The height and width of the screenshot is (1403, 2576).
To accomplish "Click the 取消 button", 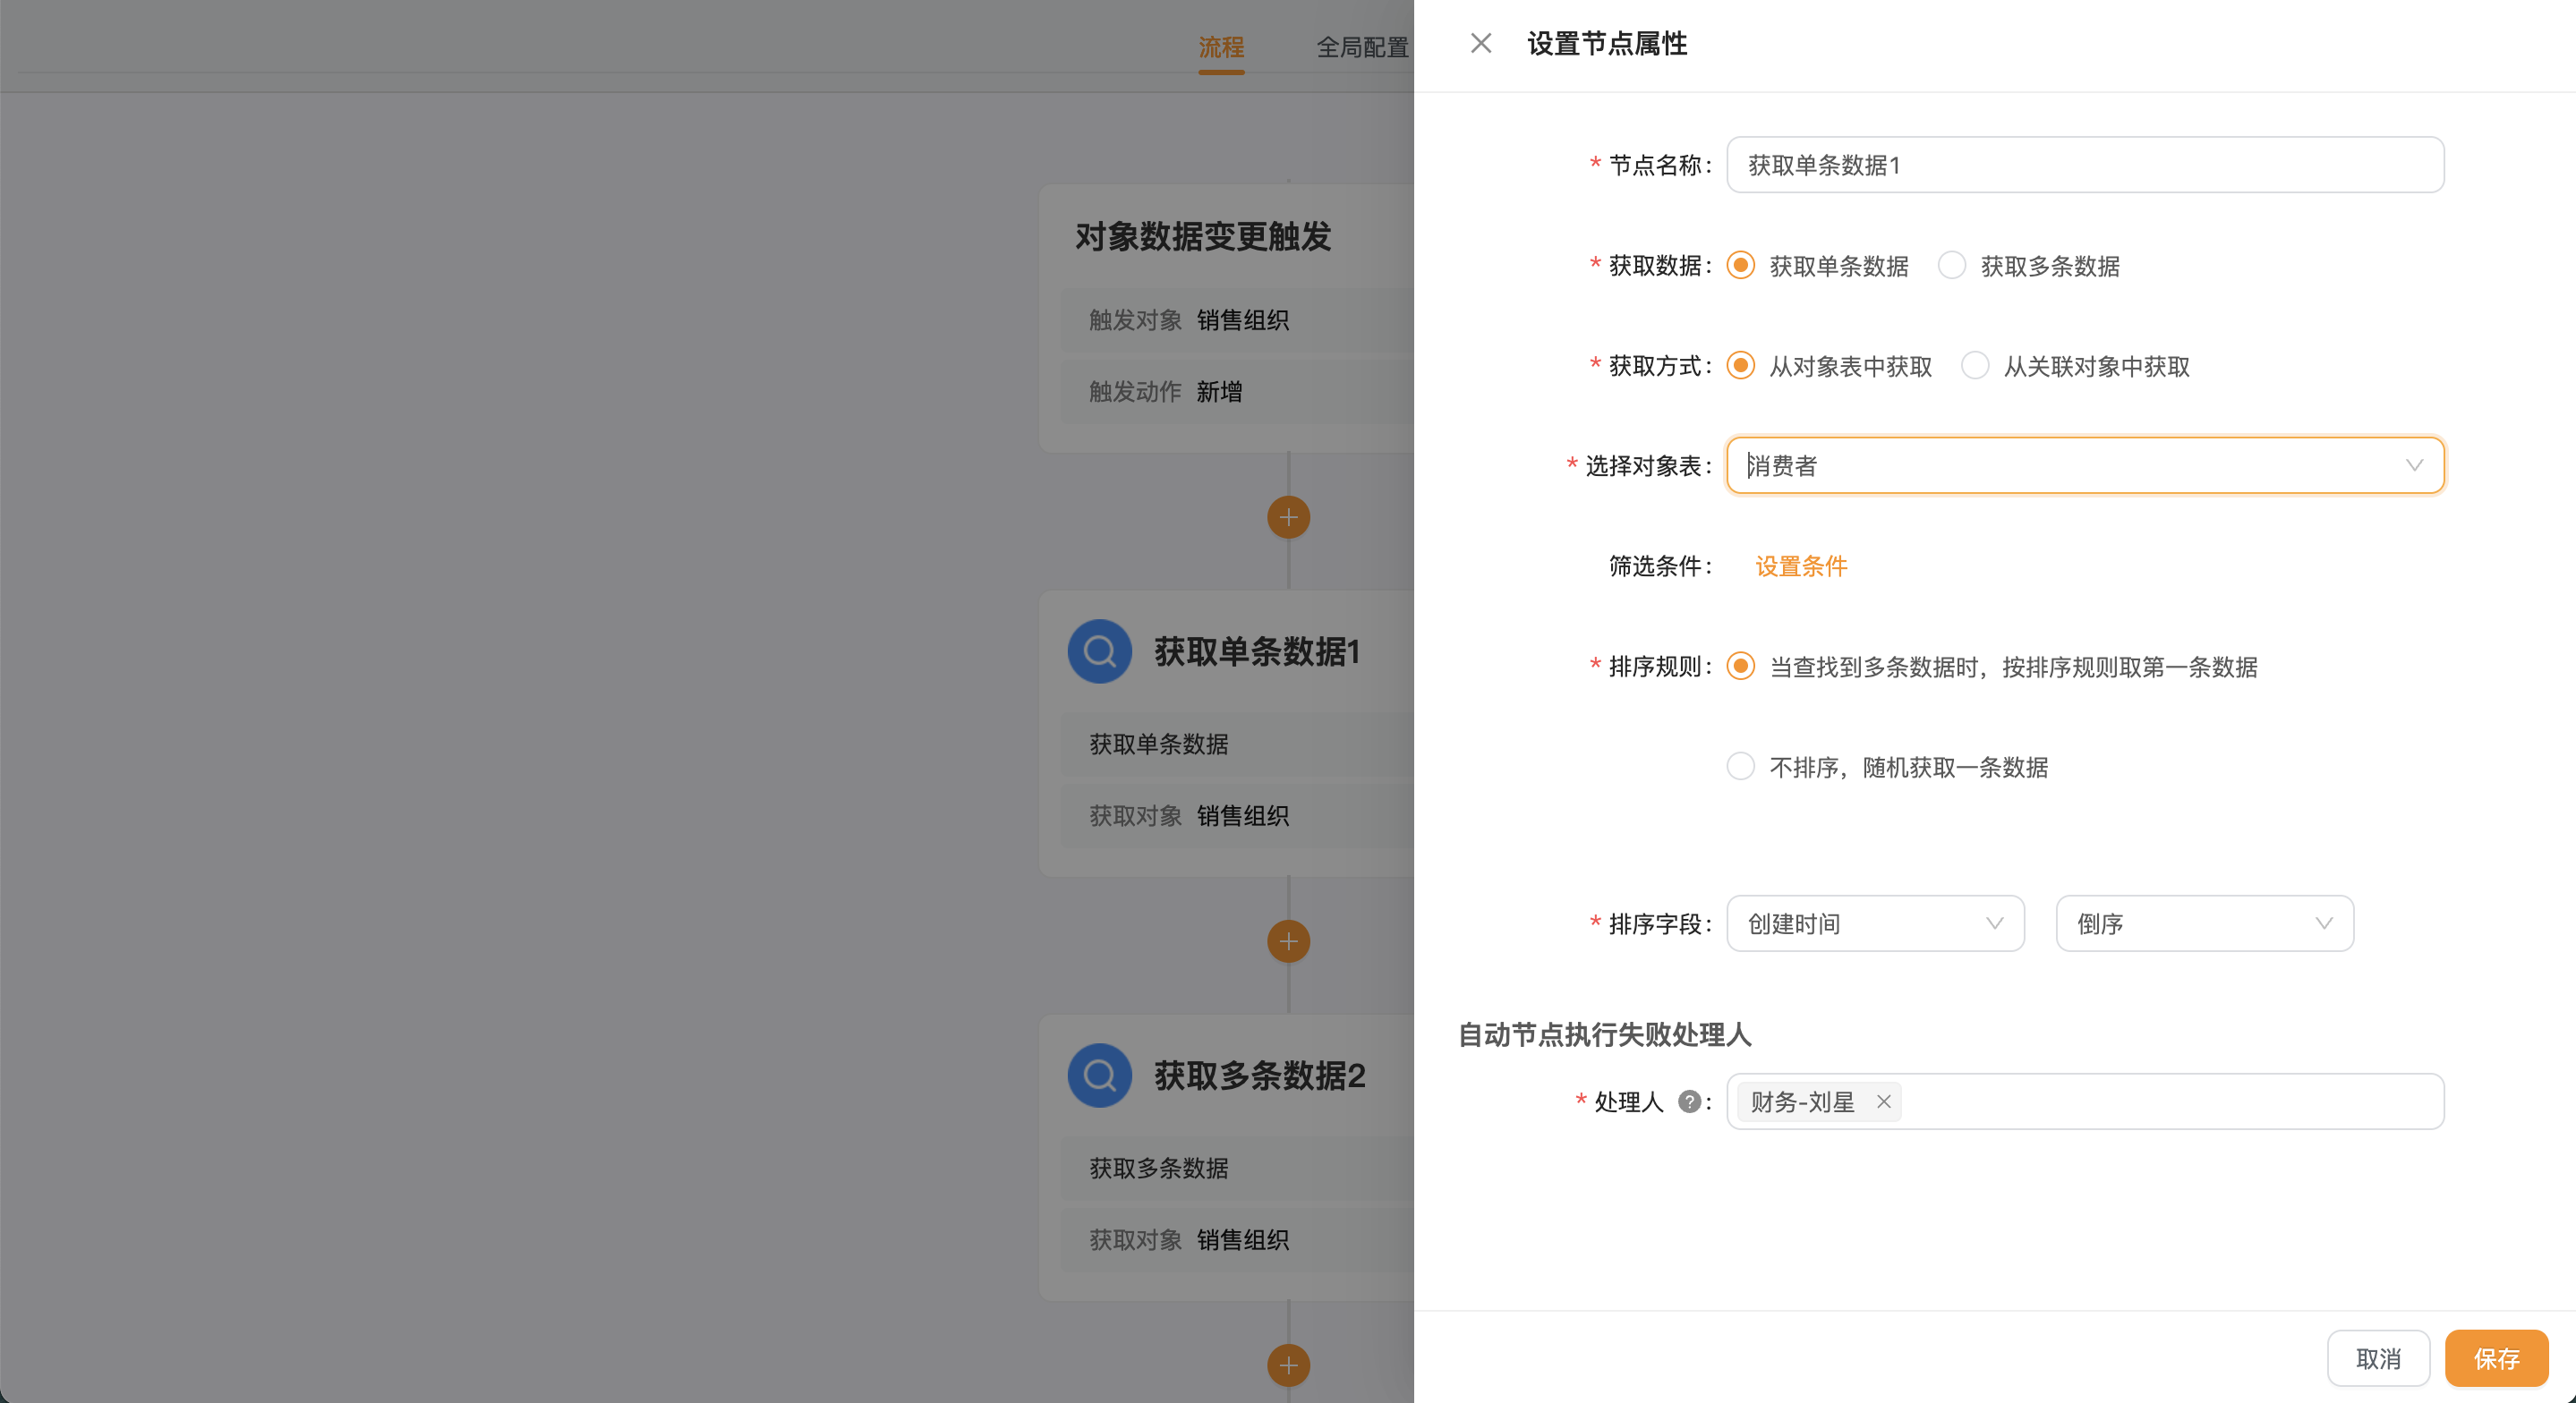I will pos(2377,1358).
